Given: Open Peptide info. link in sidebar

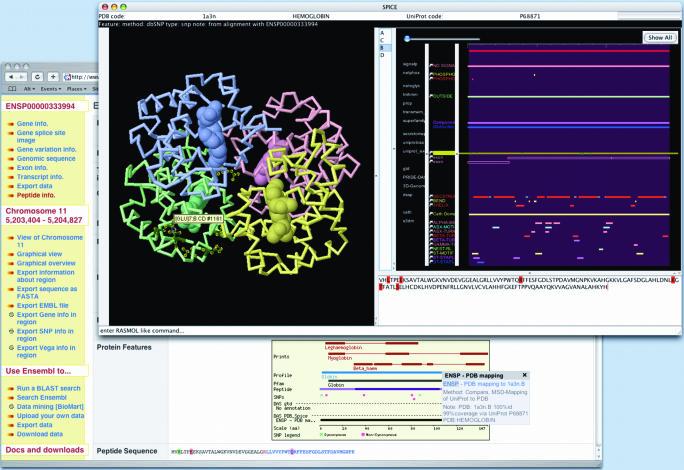Looking at the screenshot, I should click(36, 195).
